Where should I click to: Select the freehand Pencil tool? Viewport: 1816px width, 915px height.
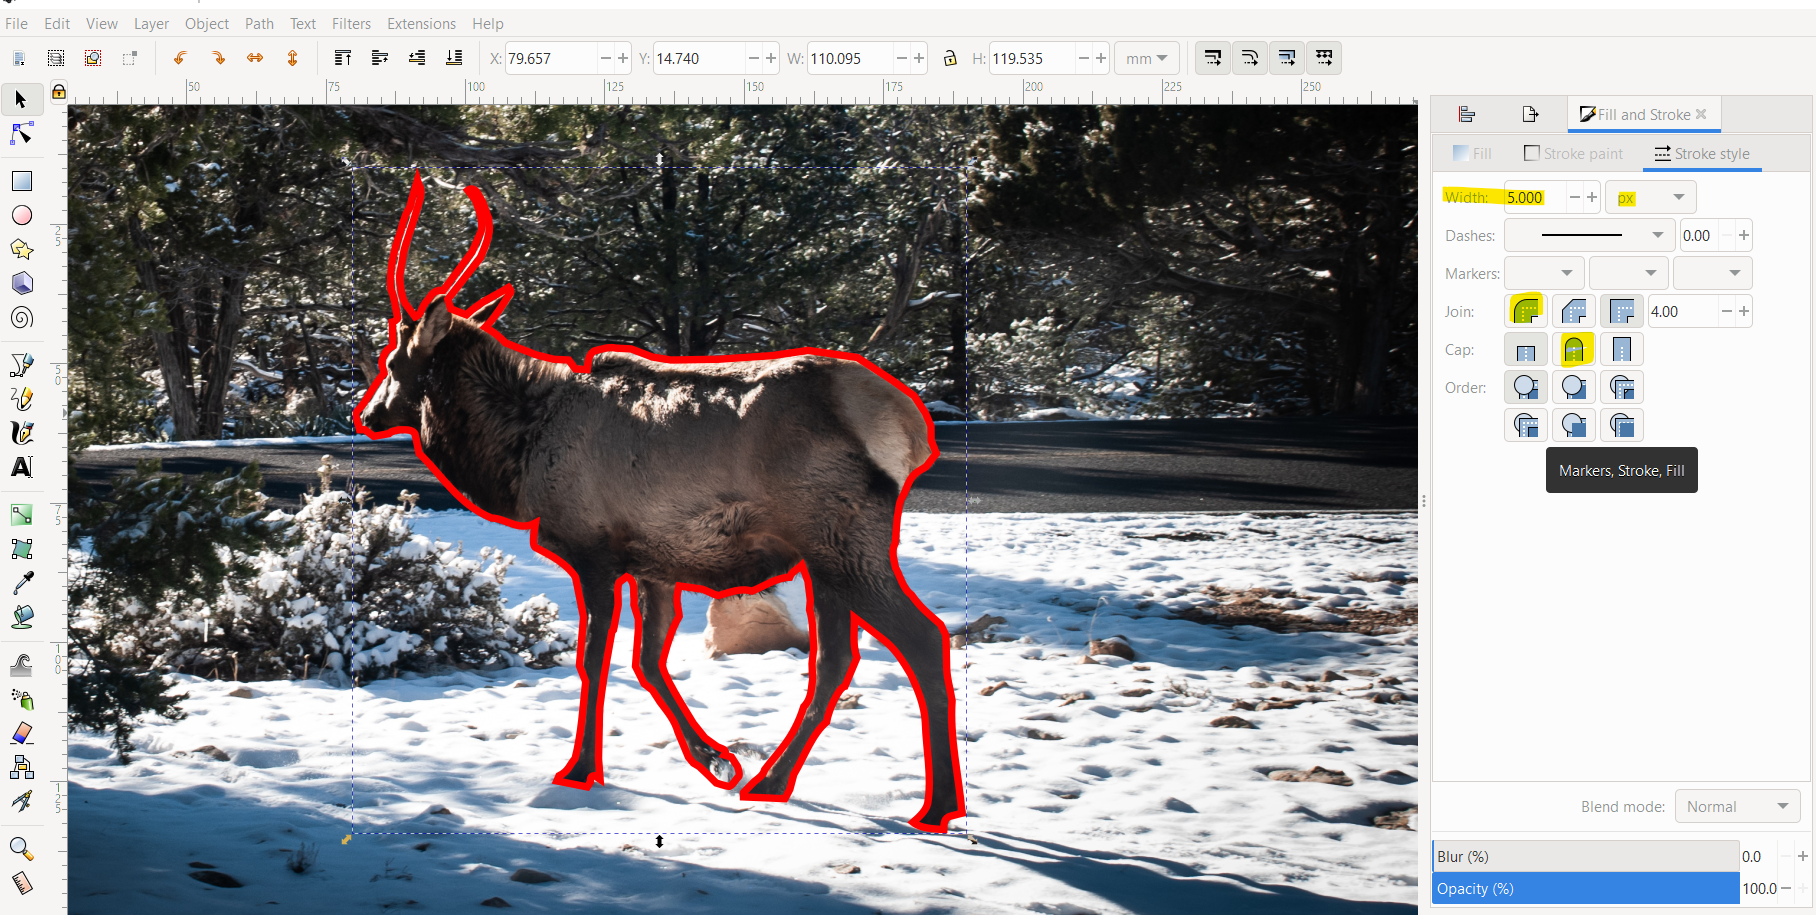coord(21,399)
